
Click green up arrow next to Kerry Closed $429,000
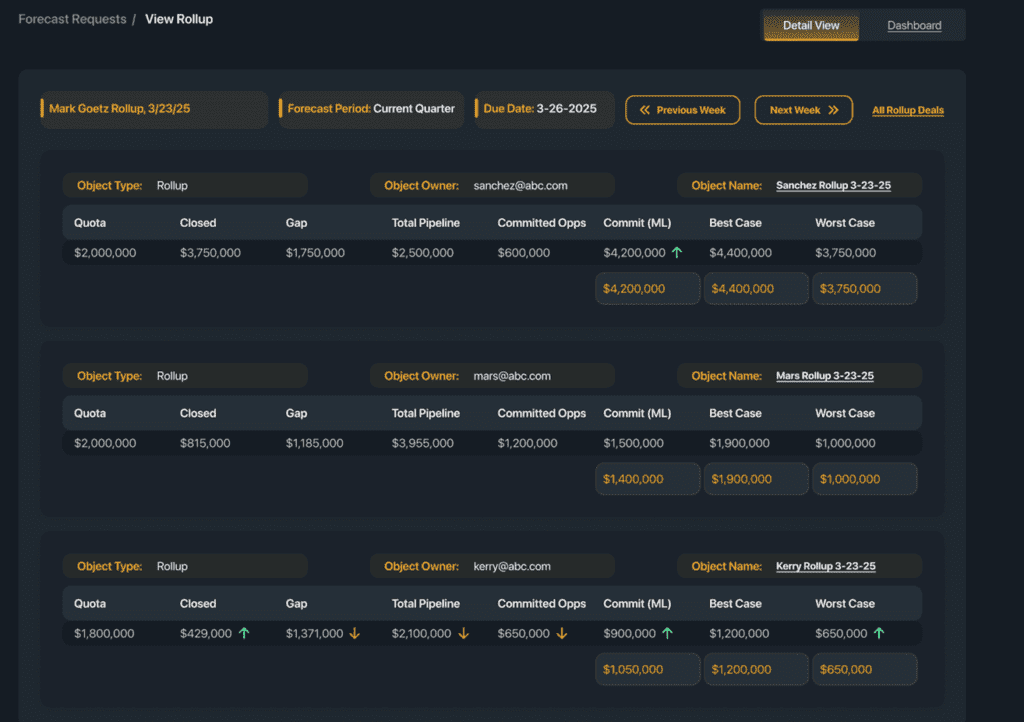pos(244,633)
